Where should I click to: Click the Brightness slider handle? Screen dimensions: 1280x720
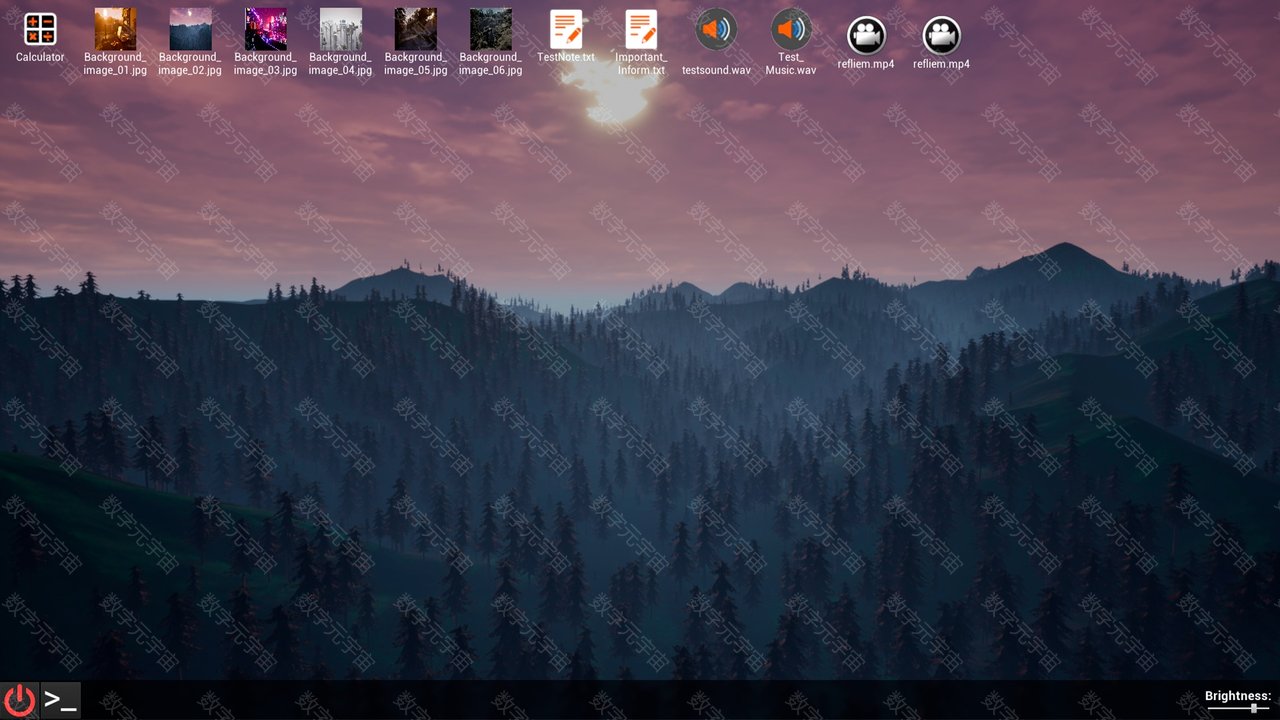1253,708
